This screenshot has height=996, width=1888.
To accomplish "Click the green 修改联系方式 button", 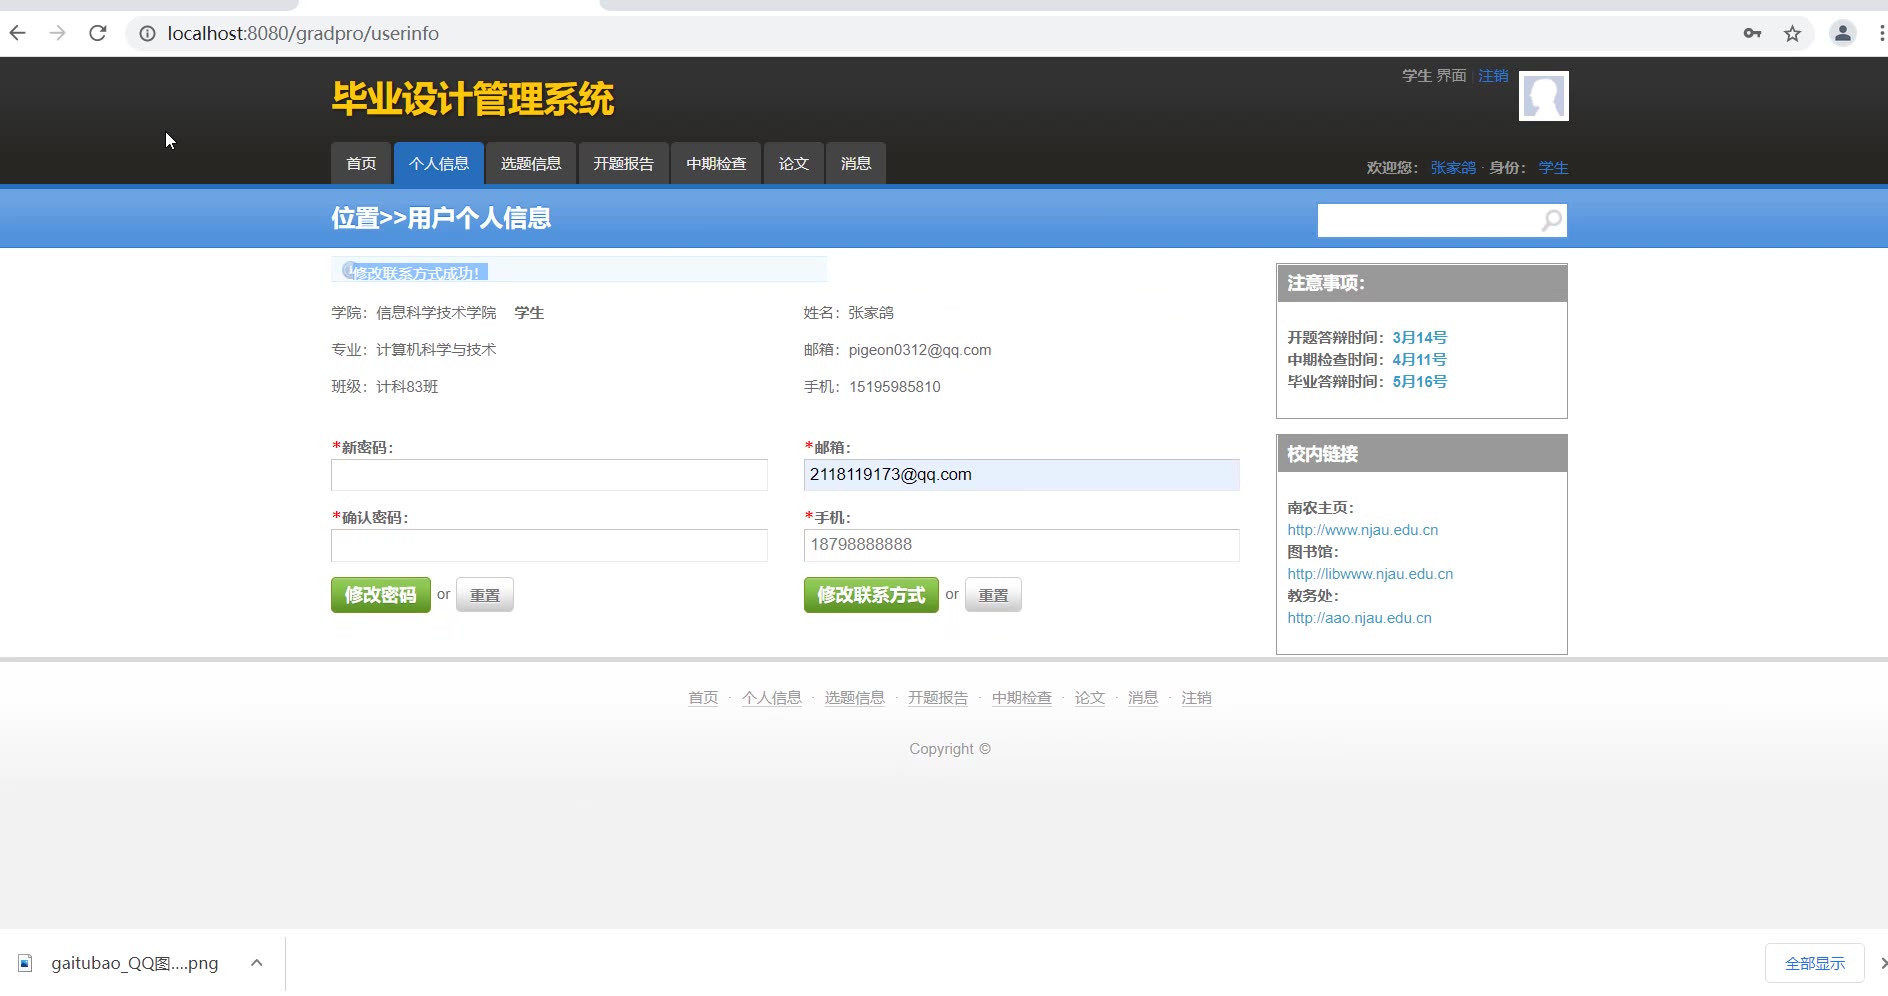I will pos(871,595).
